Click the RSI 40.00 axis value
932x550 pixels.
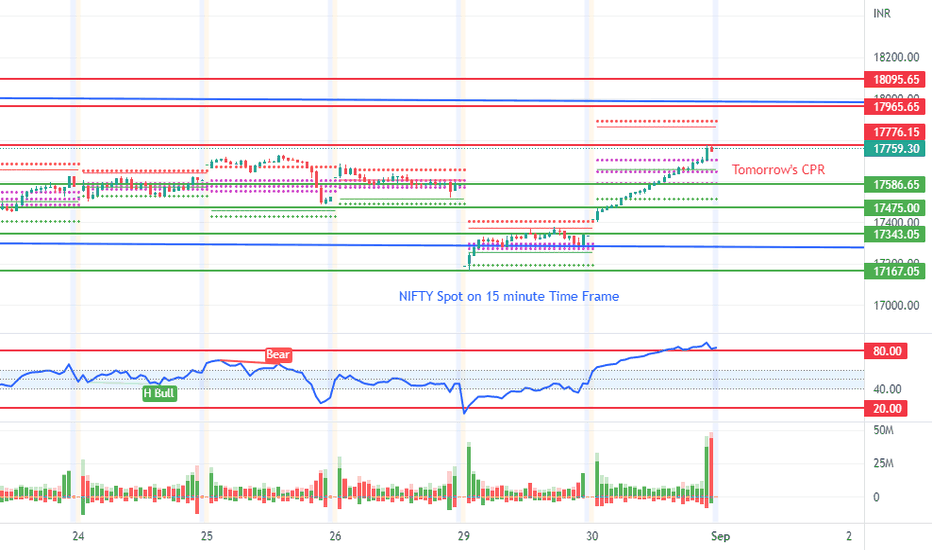pos(887,389)
